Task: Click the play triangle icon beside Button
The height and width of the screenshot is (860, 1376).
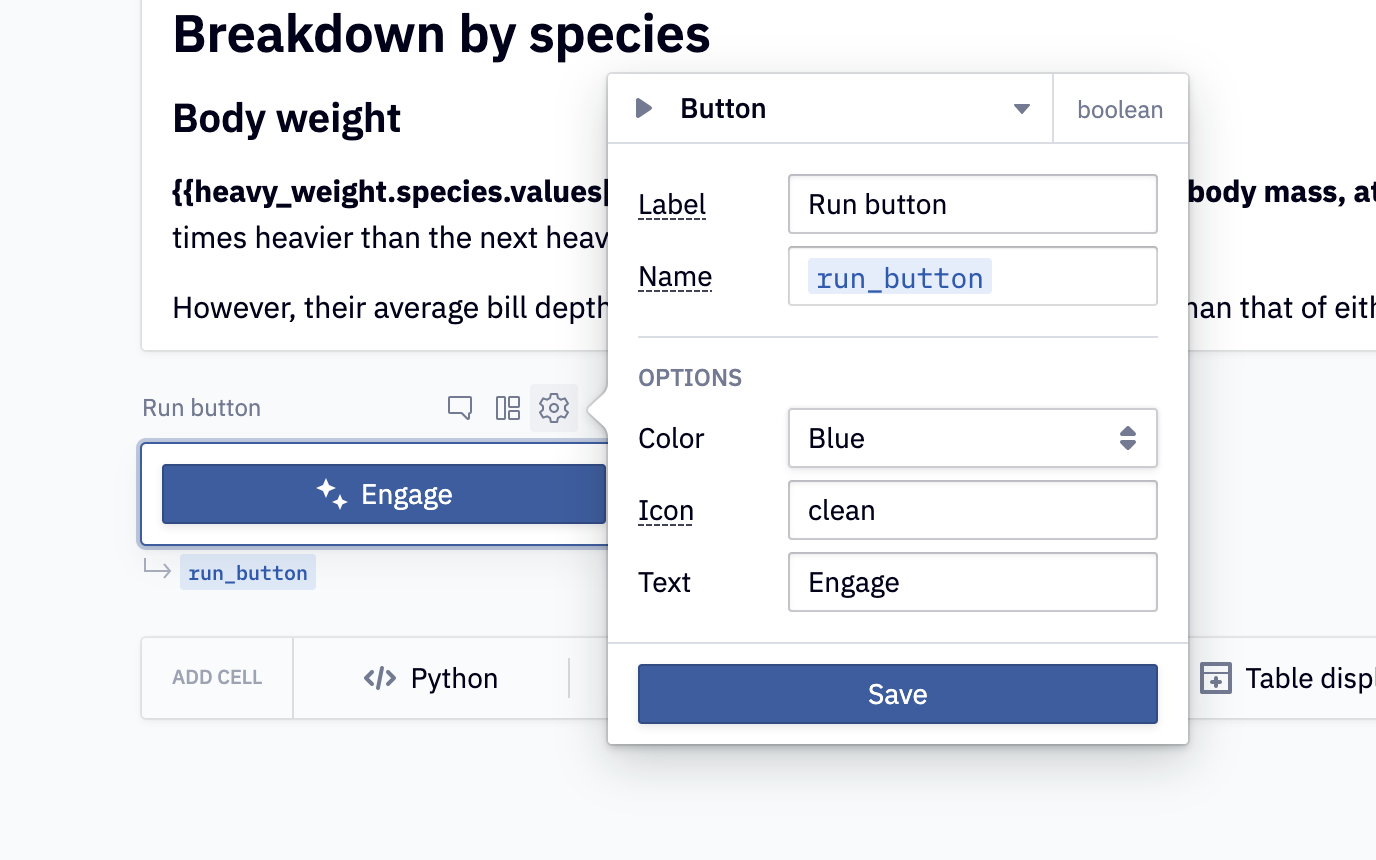Action: [645, 108]
